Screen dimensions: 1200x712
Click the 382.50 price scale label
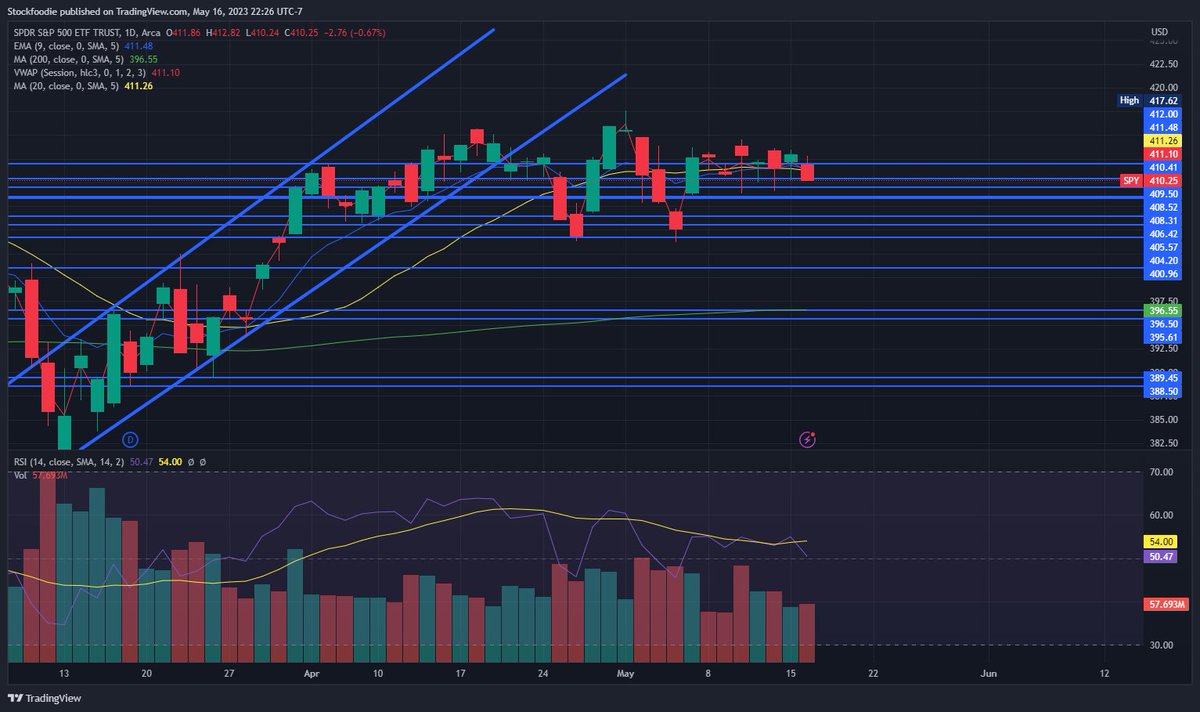tap(1164, 443)
